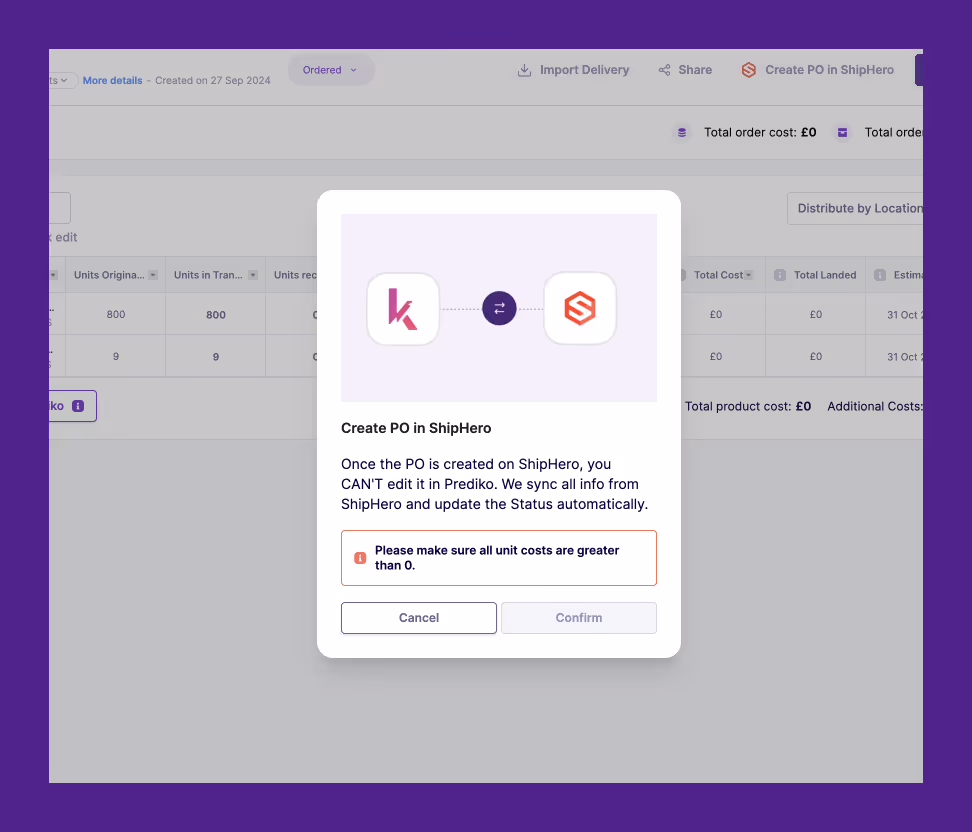This screenshot has width=972, height=832.
Task: Click the Units rec column header
Action: click(x=296, y=275)
